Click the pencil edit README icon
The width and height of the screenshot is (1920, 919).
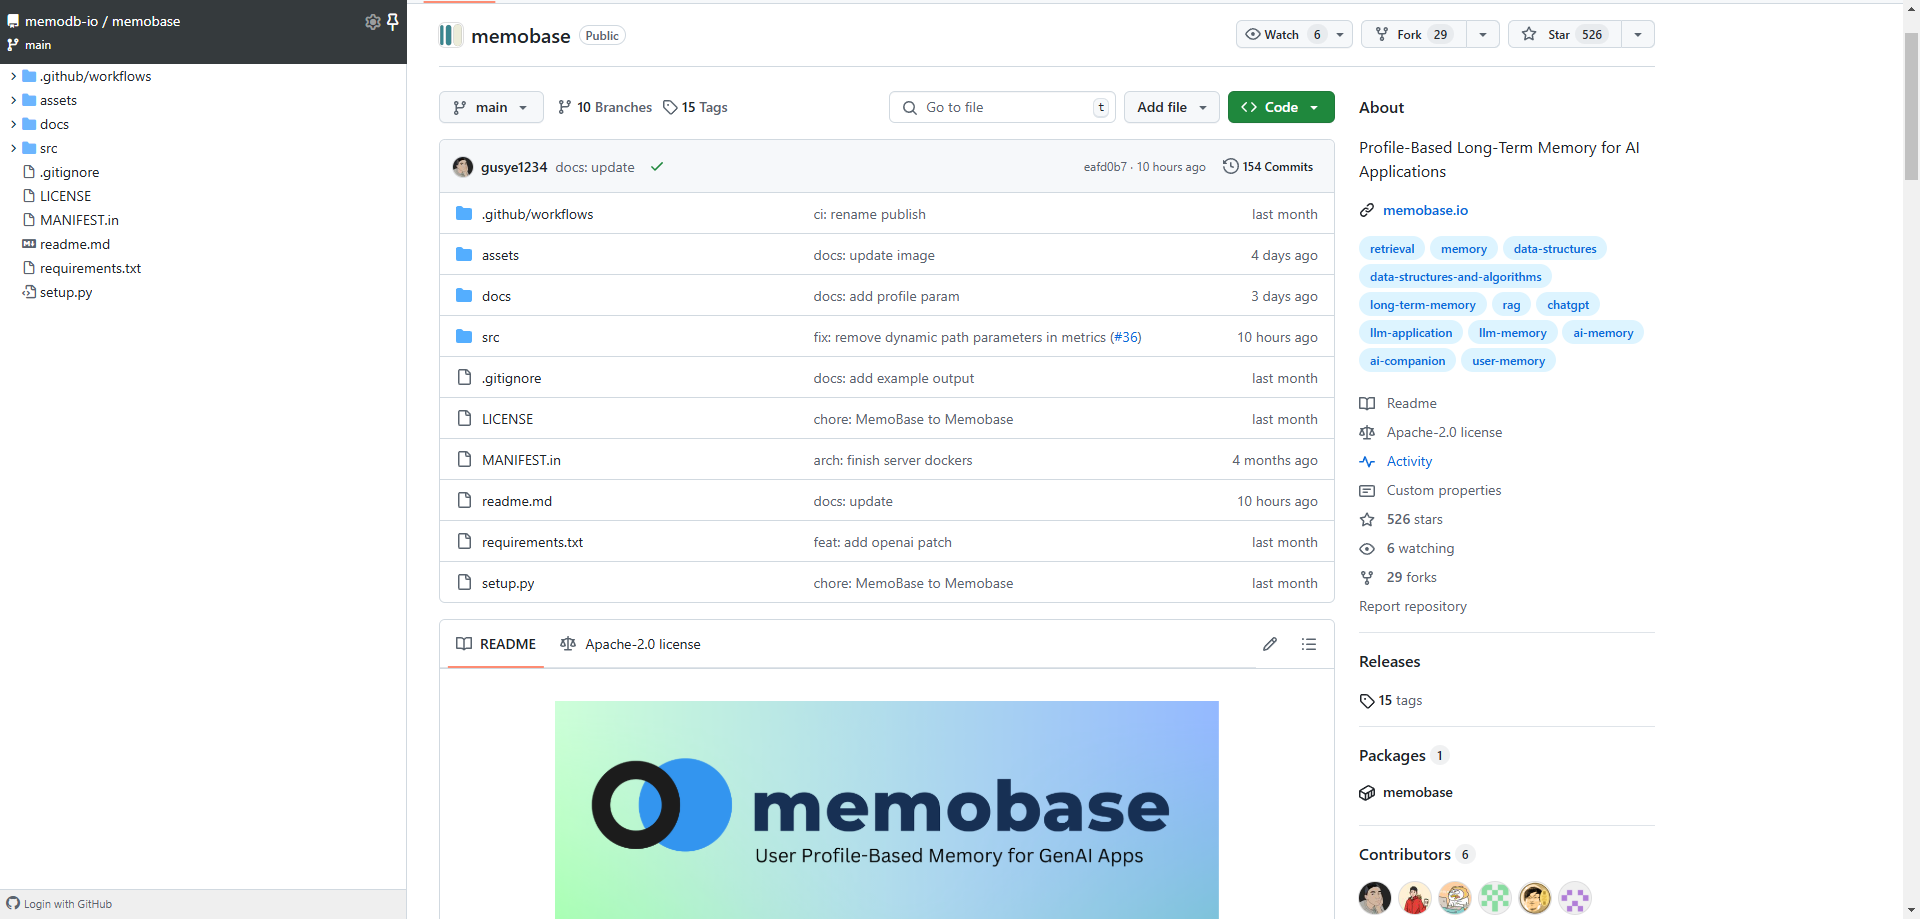tap(1270, 644)
